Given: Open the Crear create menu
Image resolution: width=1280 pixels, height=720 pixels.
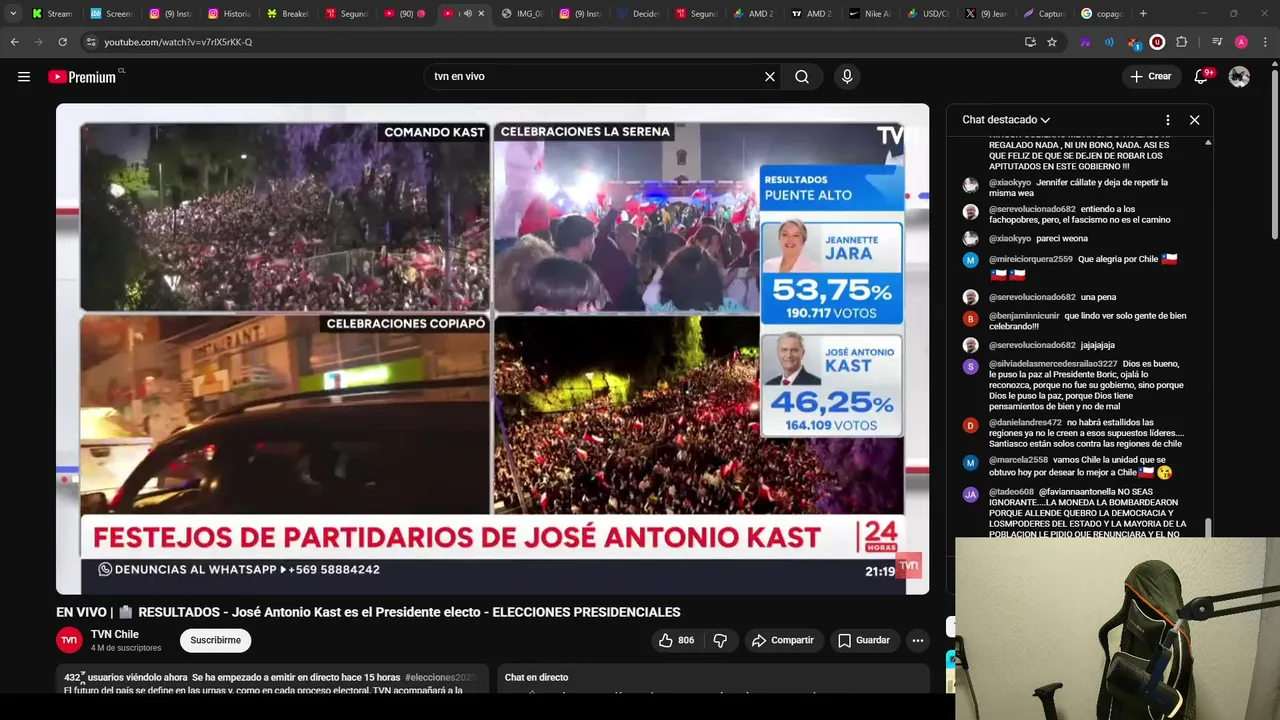Looking at the screenshot, I should point(1150,76).
